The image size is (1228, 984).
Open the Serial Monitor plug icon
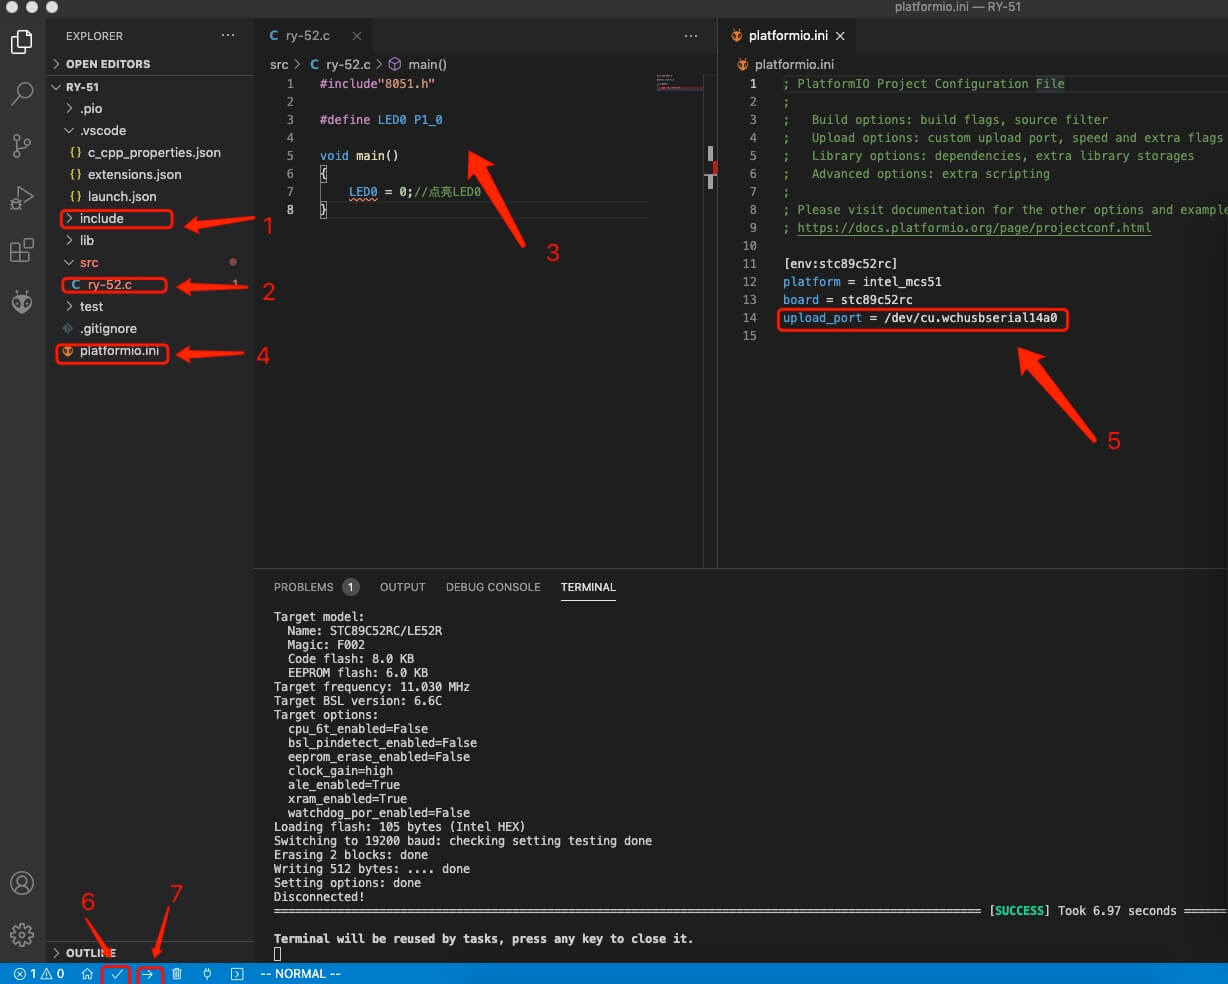(x=207, y=974)
